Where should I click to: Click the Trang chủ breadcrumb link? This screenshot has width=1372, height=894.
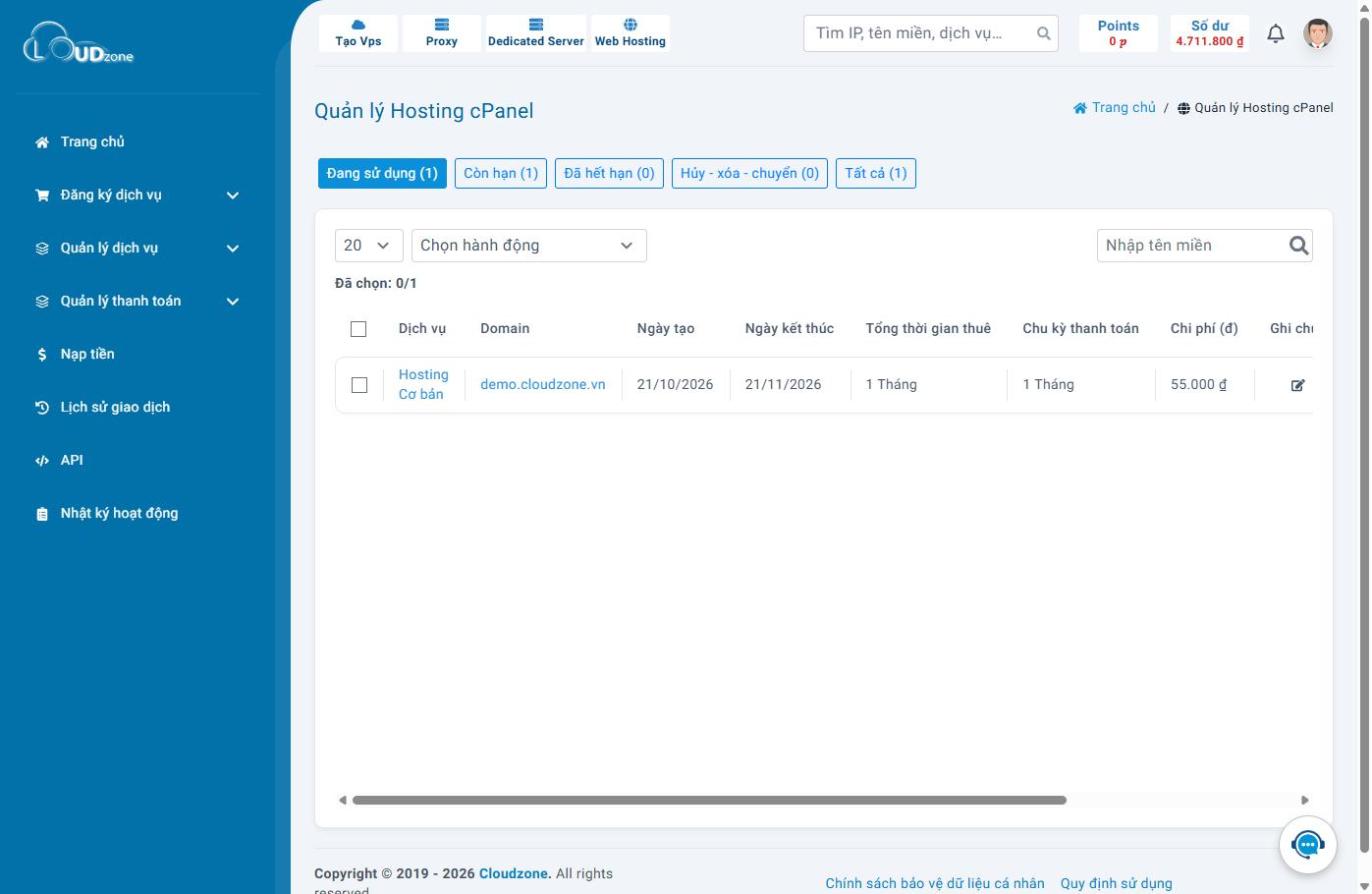(1114, 108)
